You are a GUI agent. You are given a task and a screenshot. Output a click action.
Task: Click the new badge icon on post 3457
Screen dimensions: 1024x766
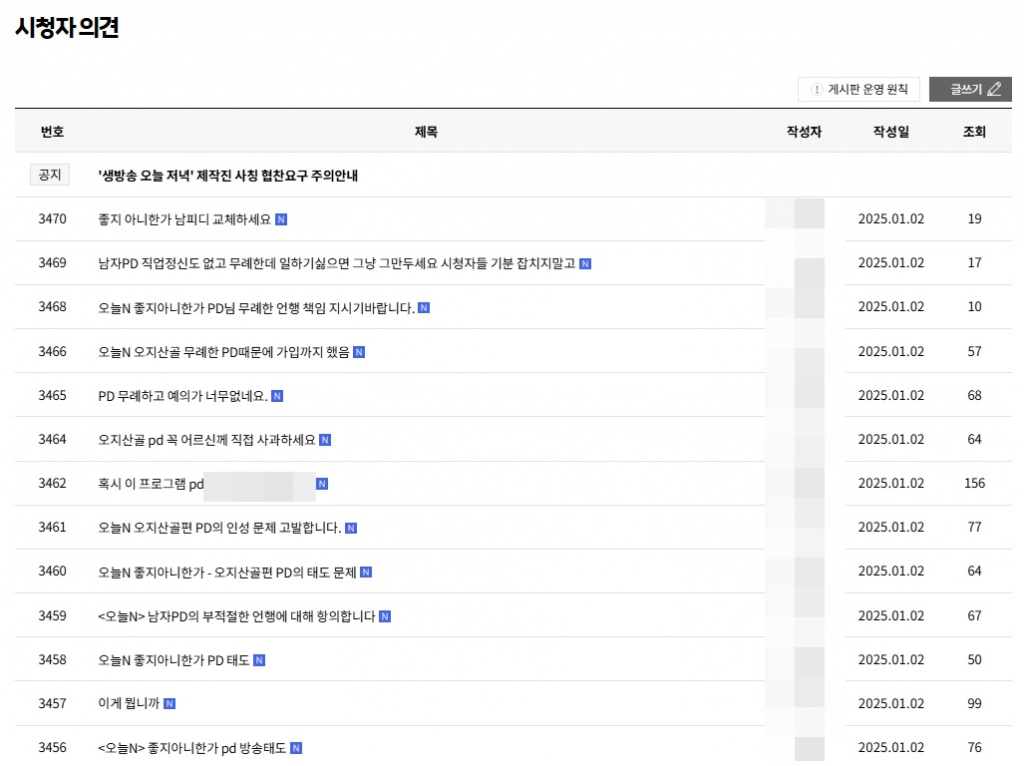[169, 704]
